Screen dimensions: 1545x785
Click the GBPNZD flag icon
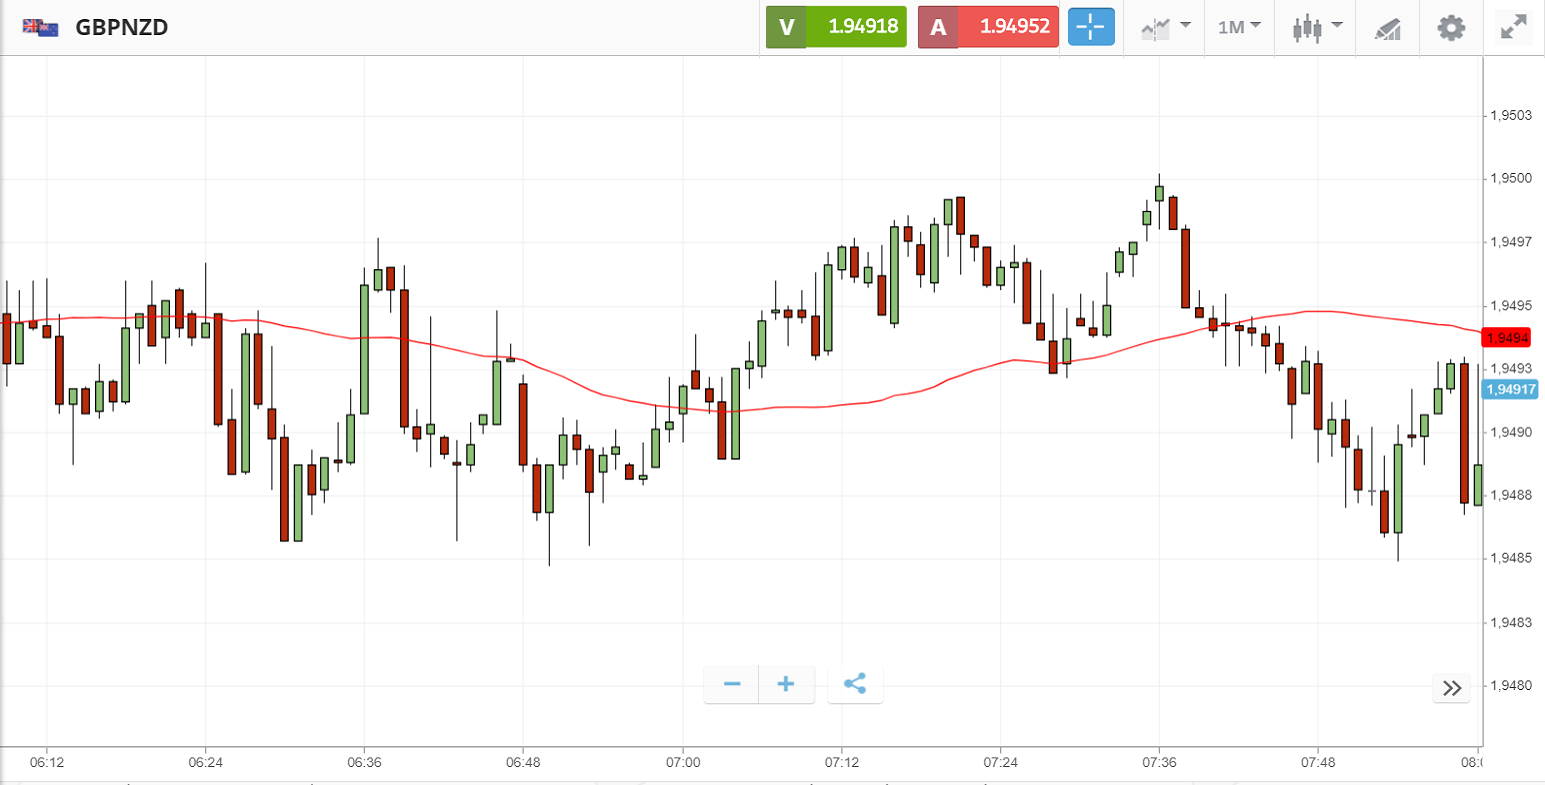(40, 27)
